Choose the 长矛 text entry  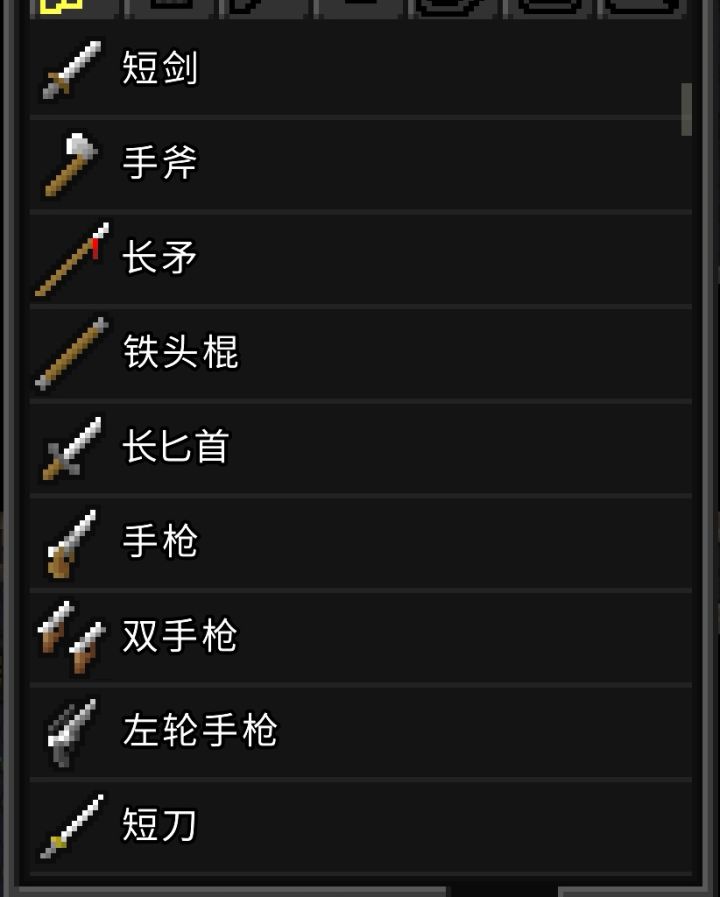(x=160, y=257)
